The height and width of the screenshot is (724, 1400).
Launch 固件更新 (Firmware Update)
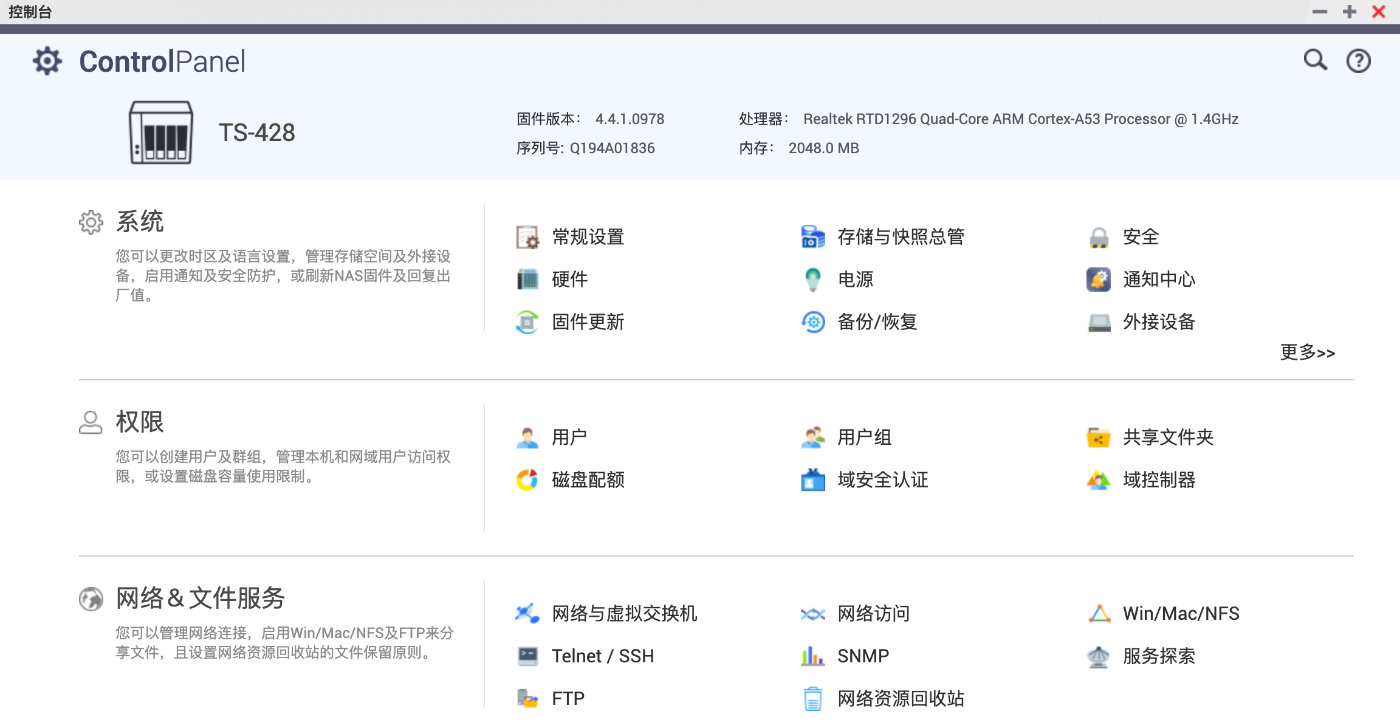[590, 322]
